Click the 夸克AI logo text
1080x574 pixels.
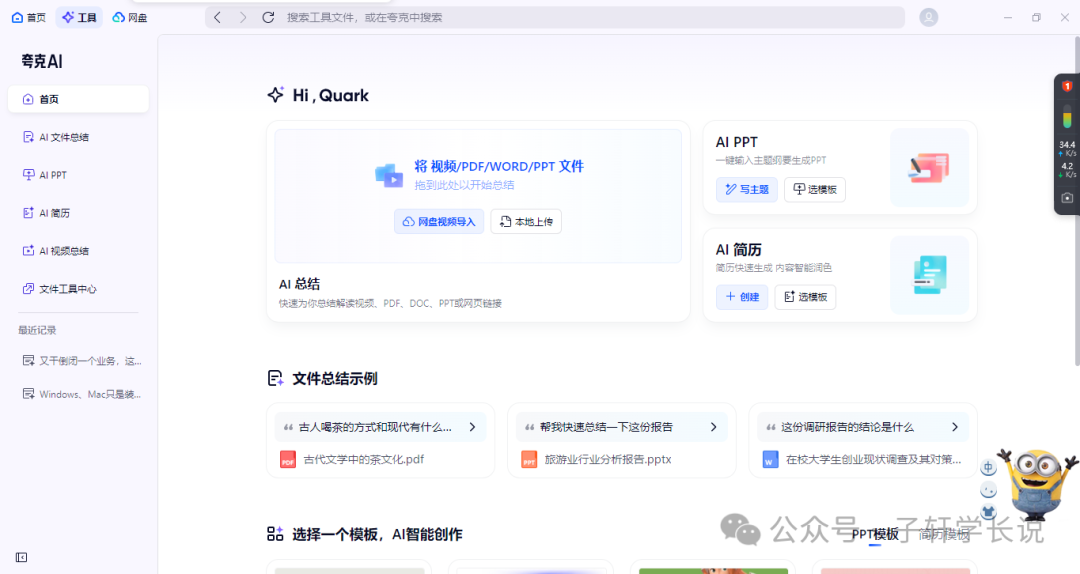42,61
